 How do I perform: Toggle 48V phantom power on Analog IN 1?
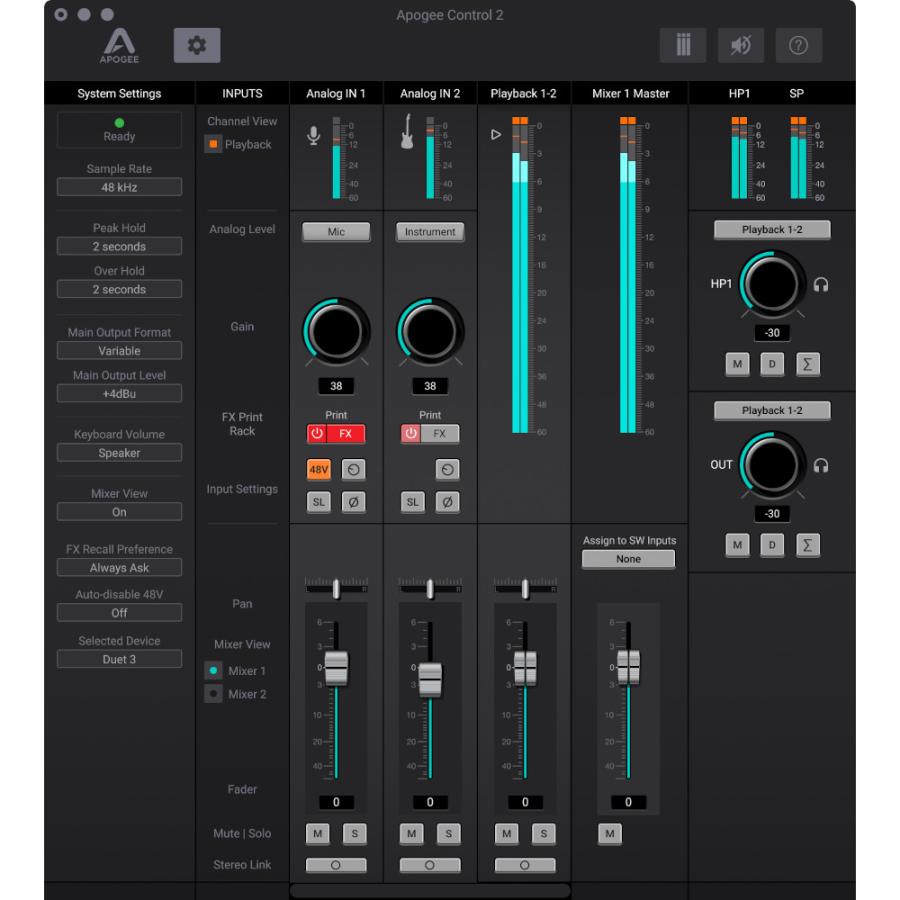[x=318, y=468]
